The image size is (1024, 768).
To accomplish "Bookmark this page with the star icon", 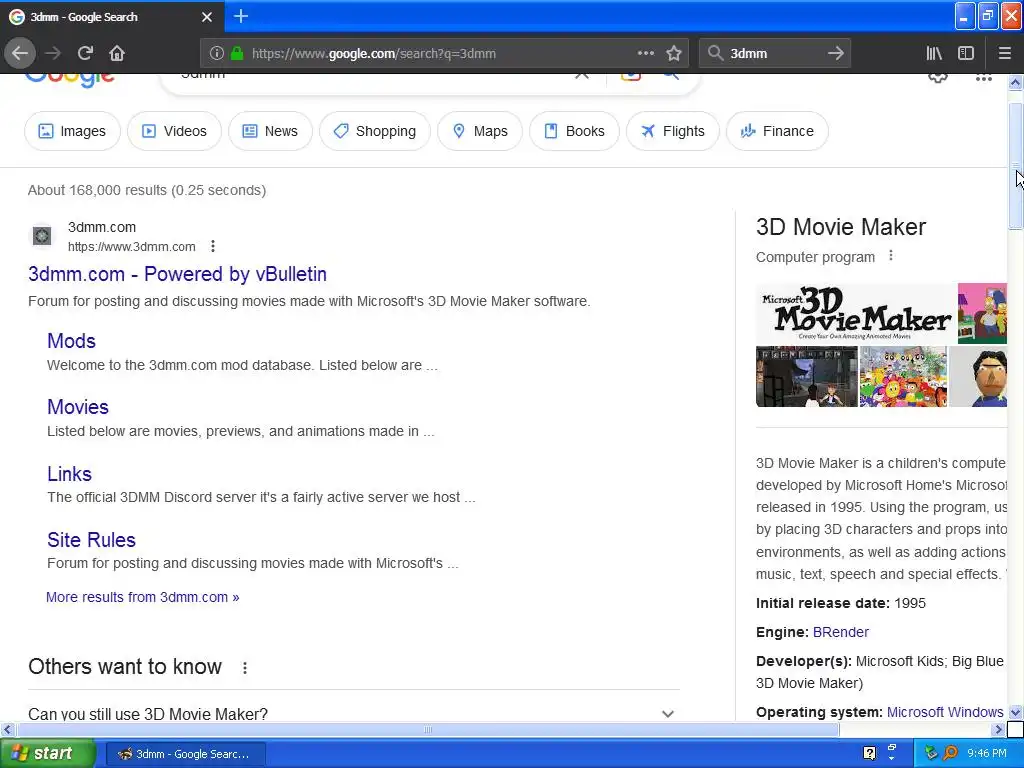I will [674, 53].
